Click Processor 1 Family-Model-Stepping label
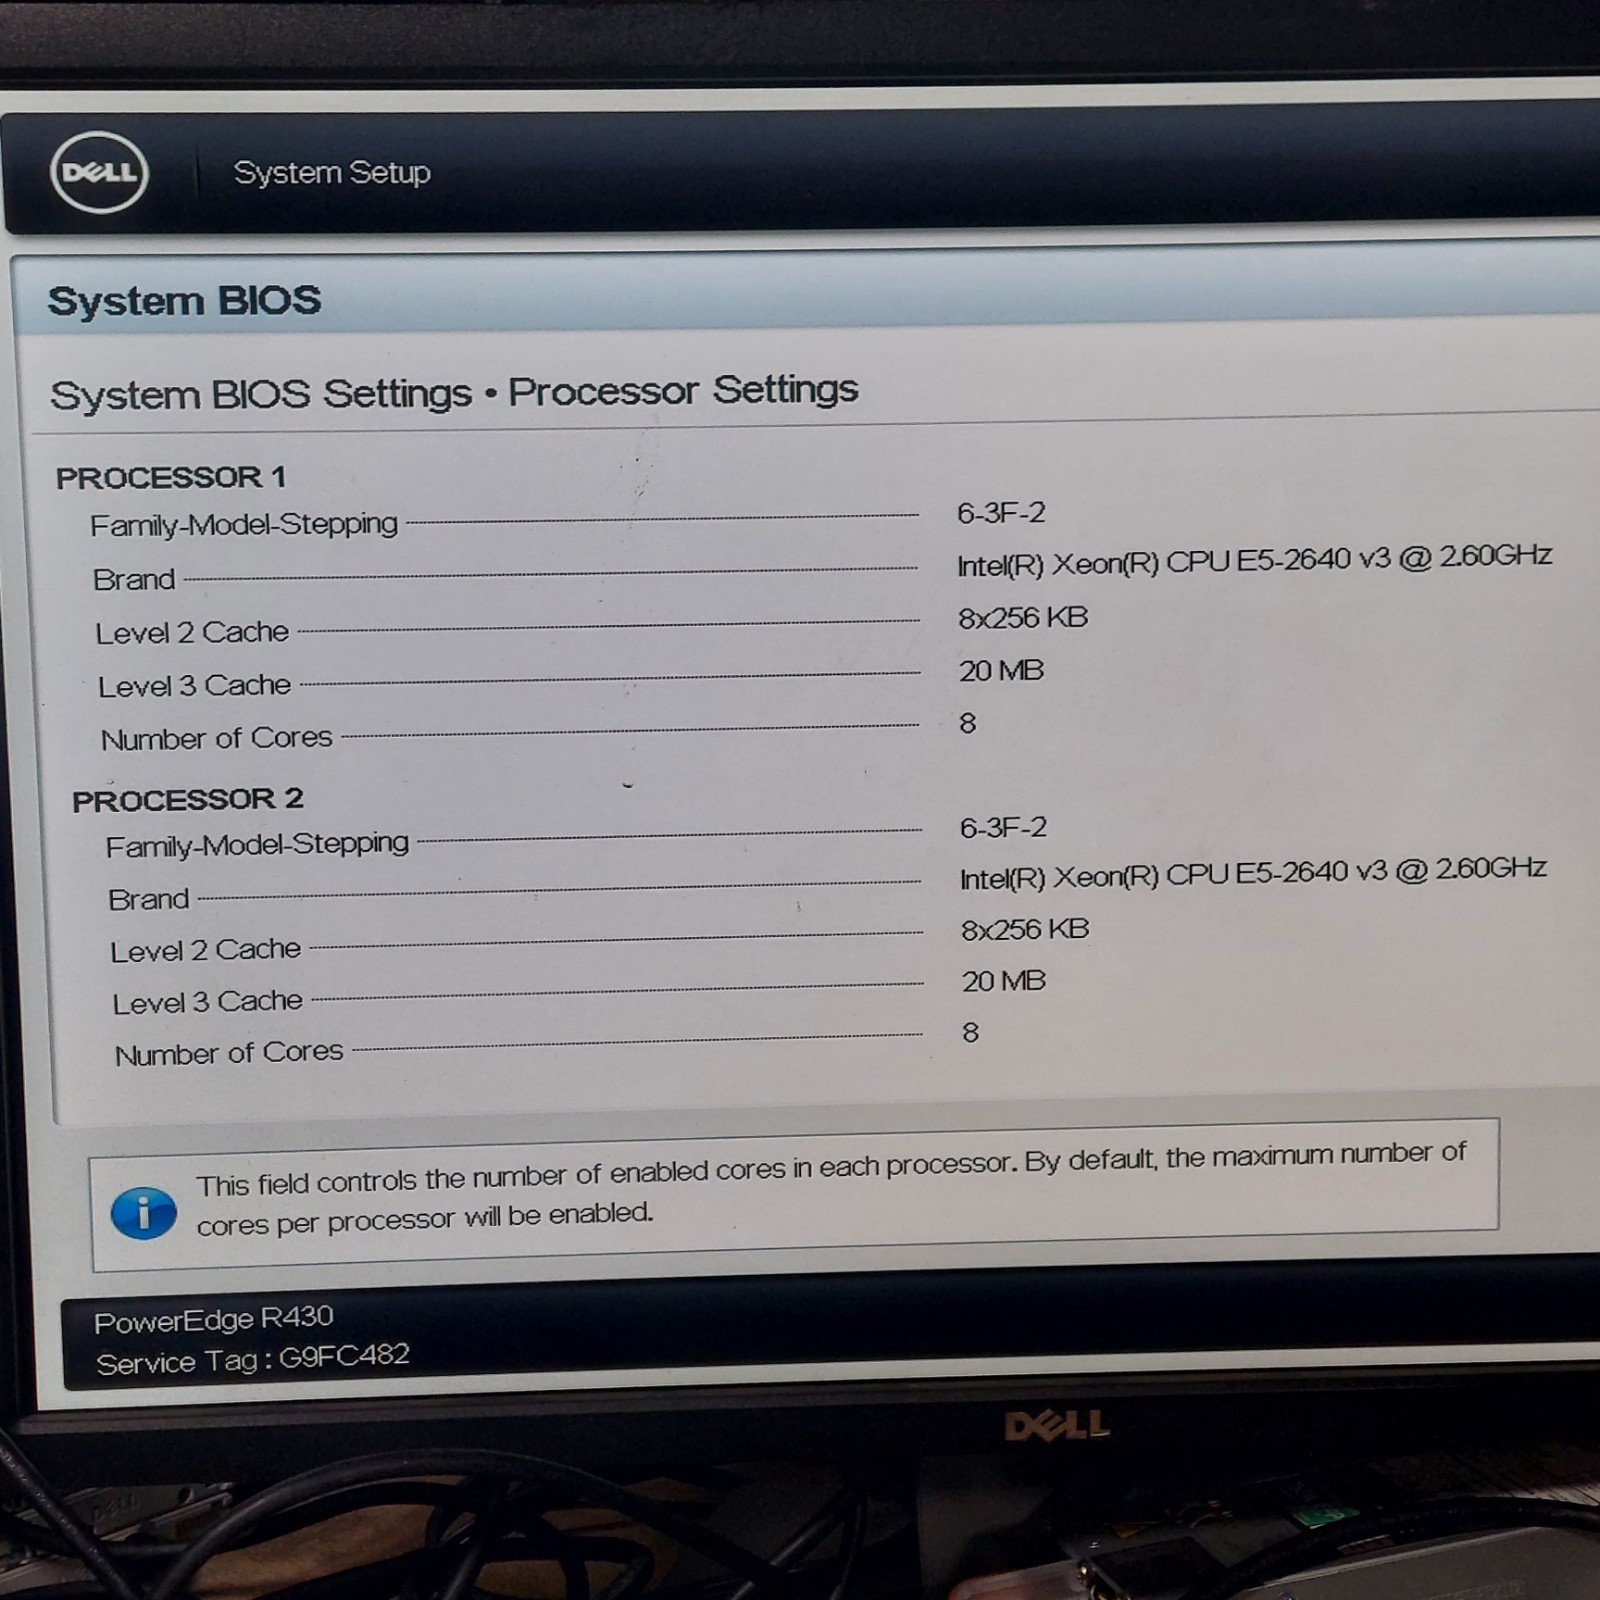 [244, 524]
